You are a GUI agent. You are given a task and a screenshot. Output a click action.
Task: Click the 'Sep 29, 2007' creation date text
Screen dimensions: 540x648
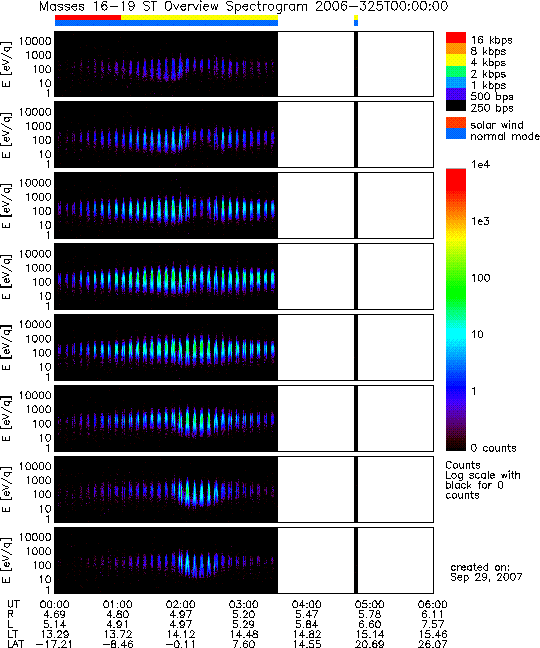pyautogui.click(x=486, y=577)
